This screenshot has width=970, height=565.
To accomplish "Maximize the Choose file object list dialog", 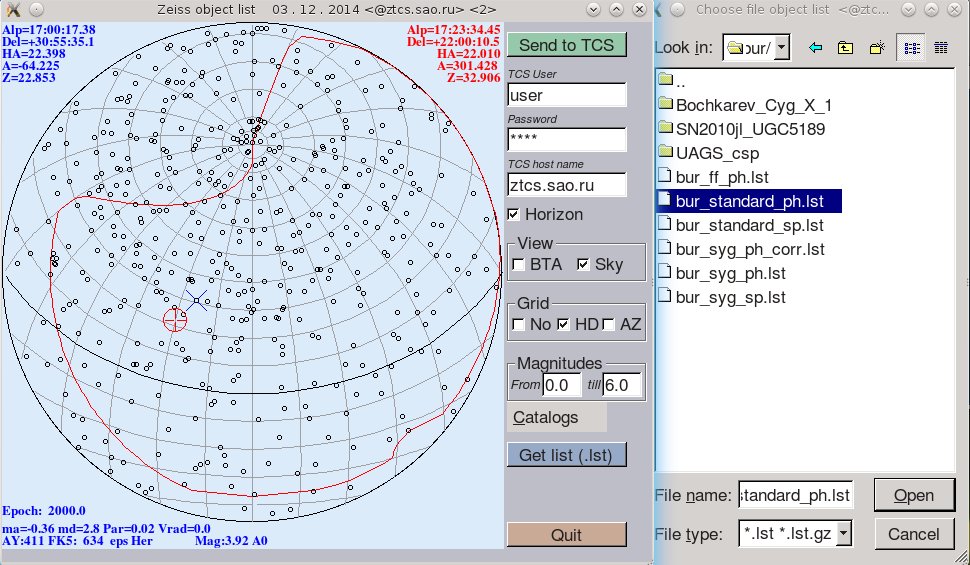I will point(932,9).
